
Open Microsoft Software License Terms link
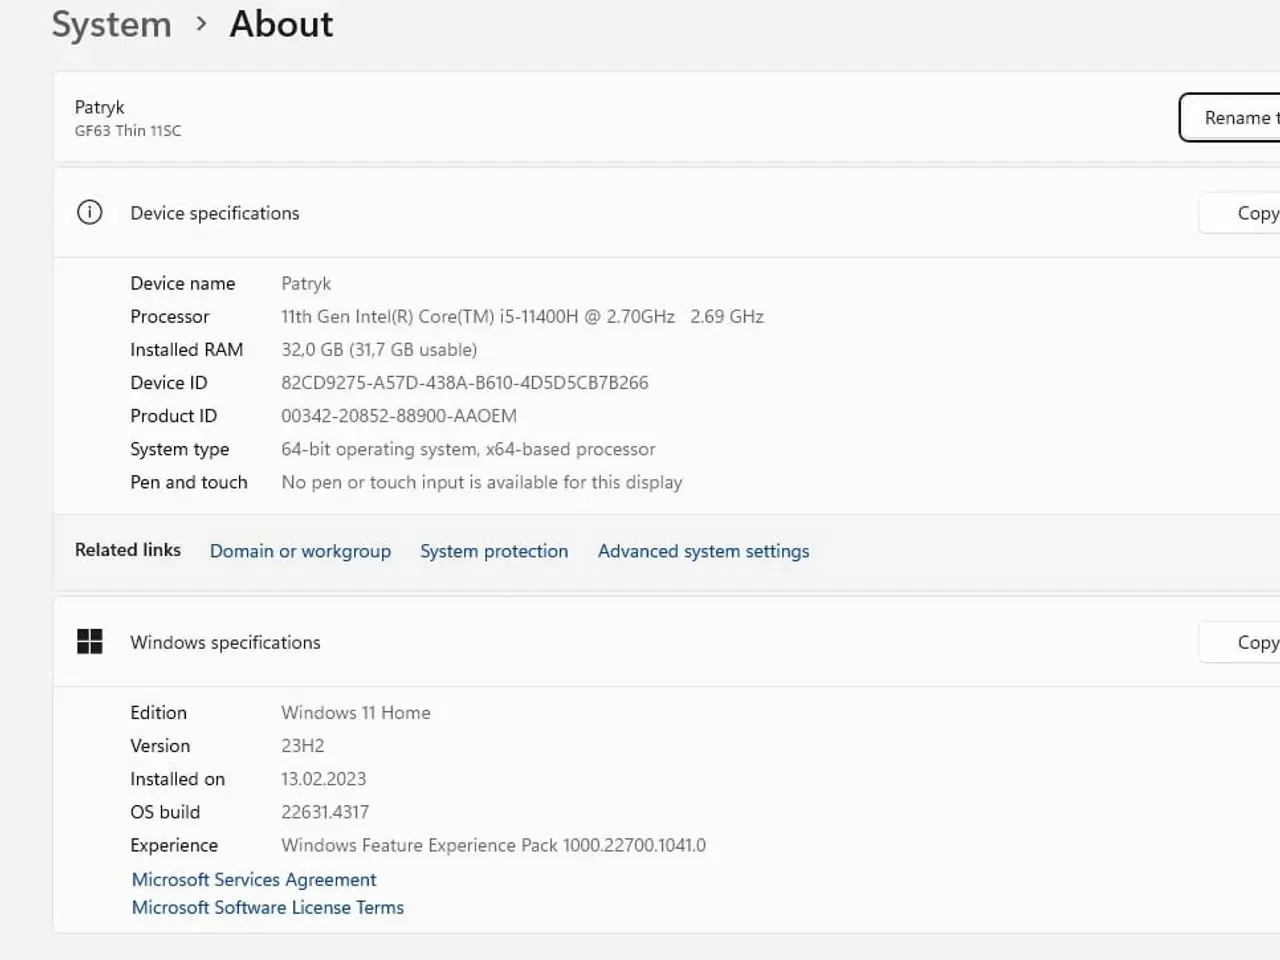coord(268,907)
